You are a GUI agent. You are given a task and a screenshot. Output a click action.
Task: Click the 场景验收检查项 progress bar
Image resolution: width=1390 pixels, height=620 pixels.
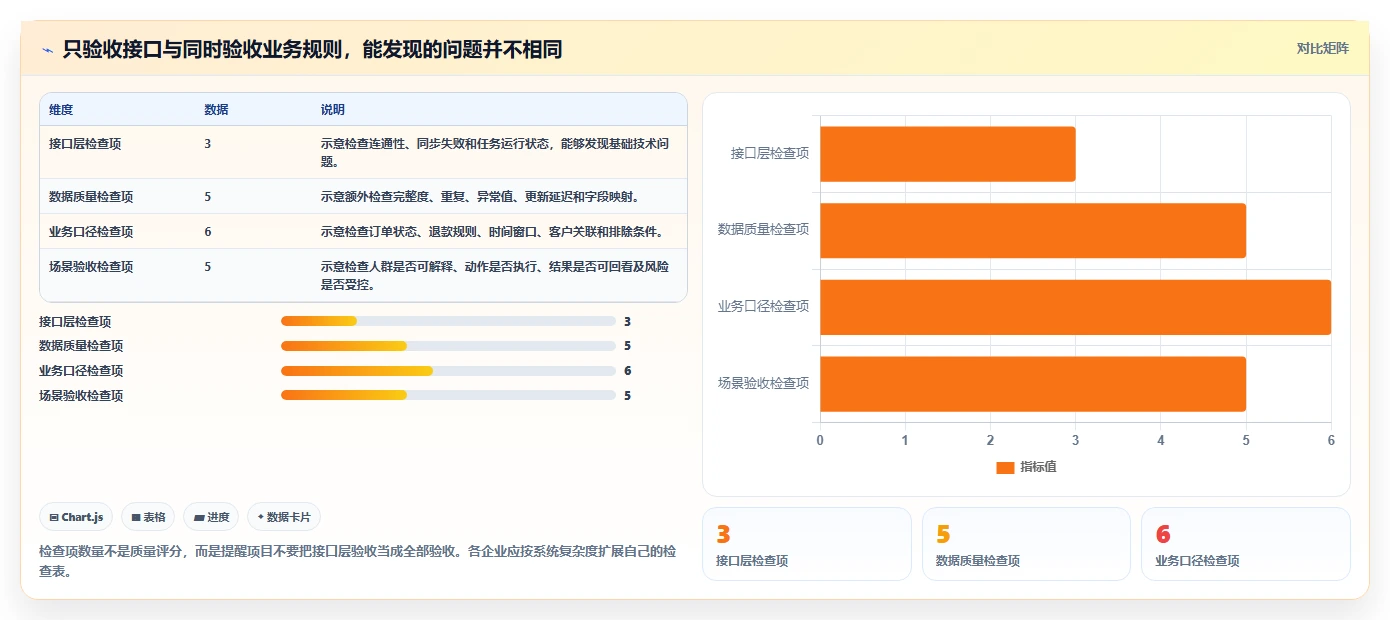(x=448, y=395)
